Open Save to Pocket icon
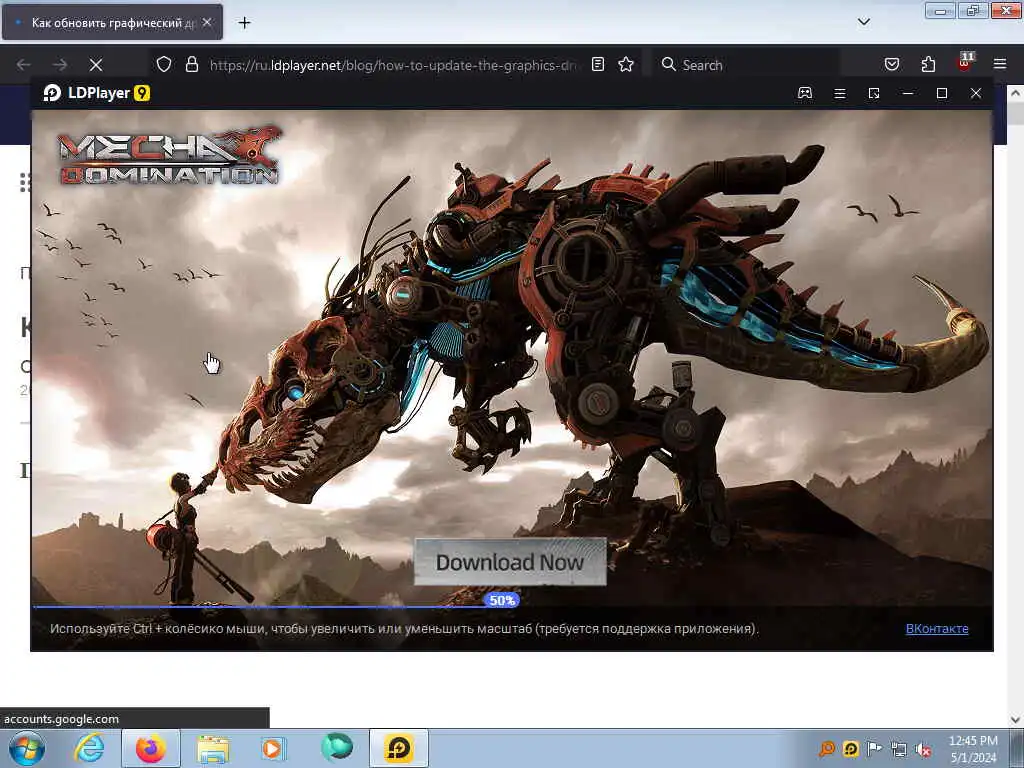 click(891, 64)
